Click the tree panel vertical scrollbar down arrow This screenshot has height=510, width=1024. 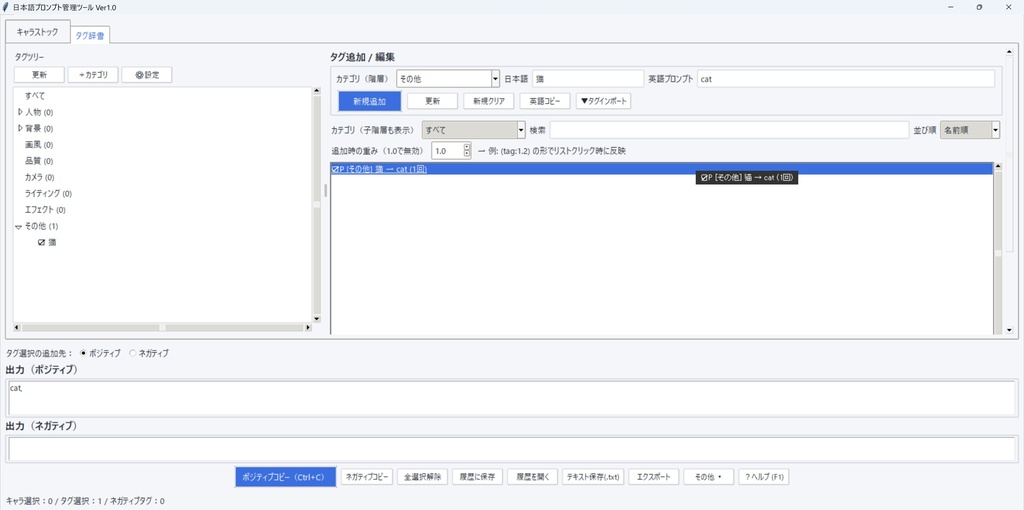[317, 319]
